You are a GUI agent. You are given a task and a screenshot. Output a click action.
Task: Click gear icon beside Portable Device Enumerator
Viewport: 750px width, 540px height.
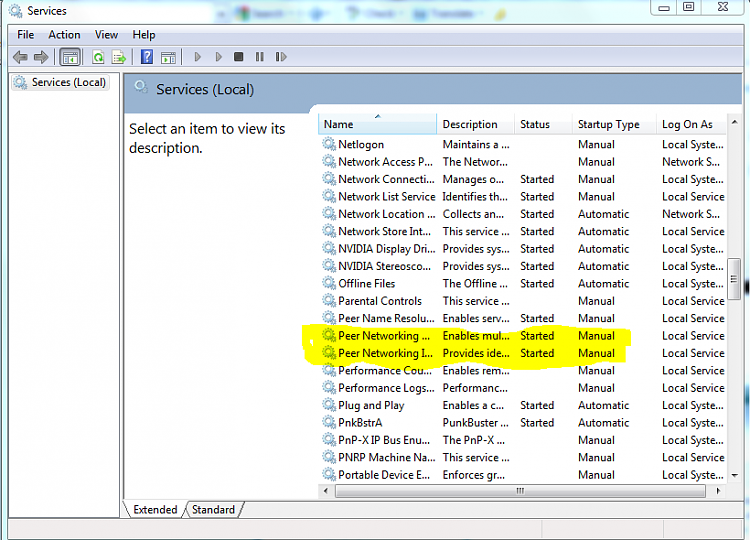(329, 474)
